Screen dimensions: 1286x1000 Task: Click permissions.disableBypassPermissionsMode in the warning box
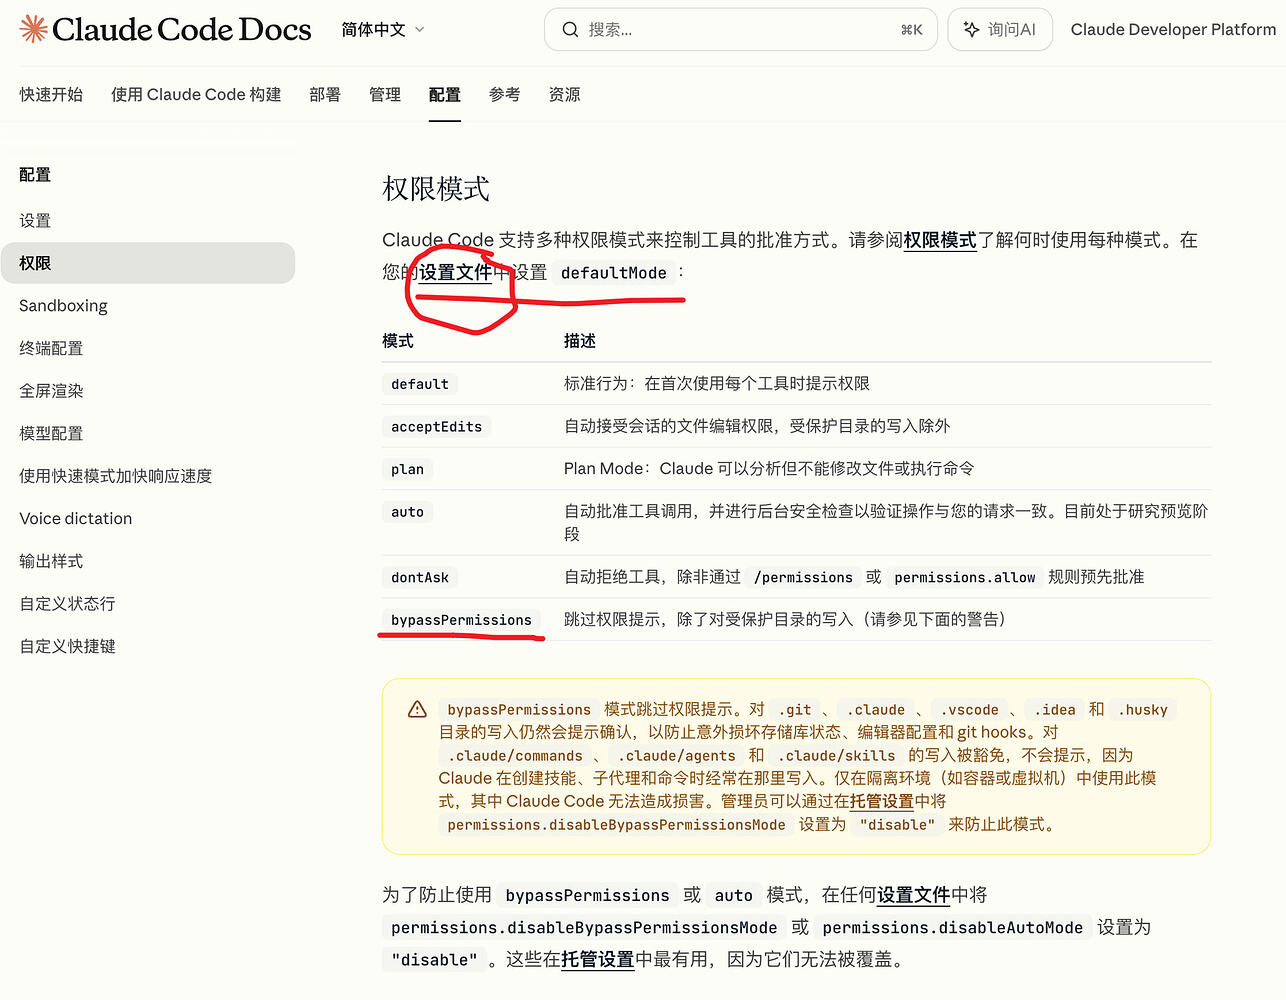(x=616, y=825)
